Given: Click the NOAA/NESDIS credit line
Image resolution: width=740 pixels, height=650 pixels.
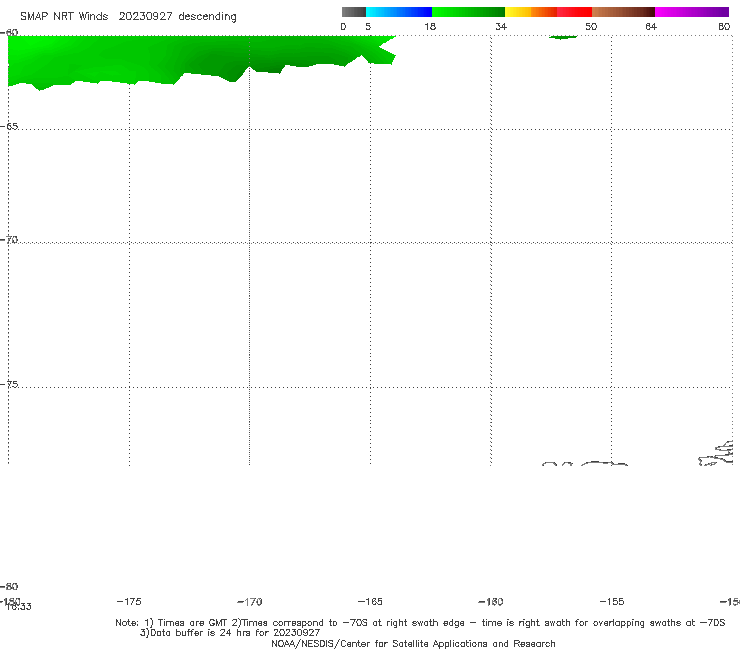Looking at the screenshot, I should coord(413,644).
